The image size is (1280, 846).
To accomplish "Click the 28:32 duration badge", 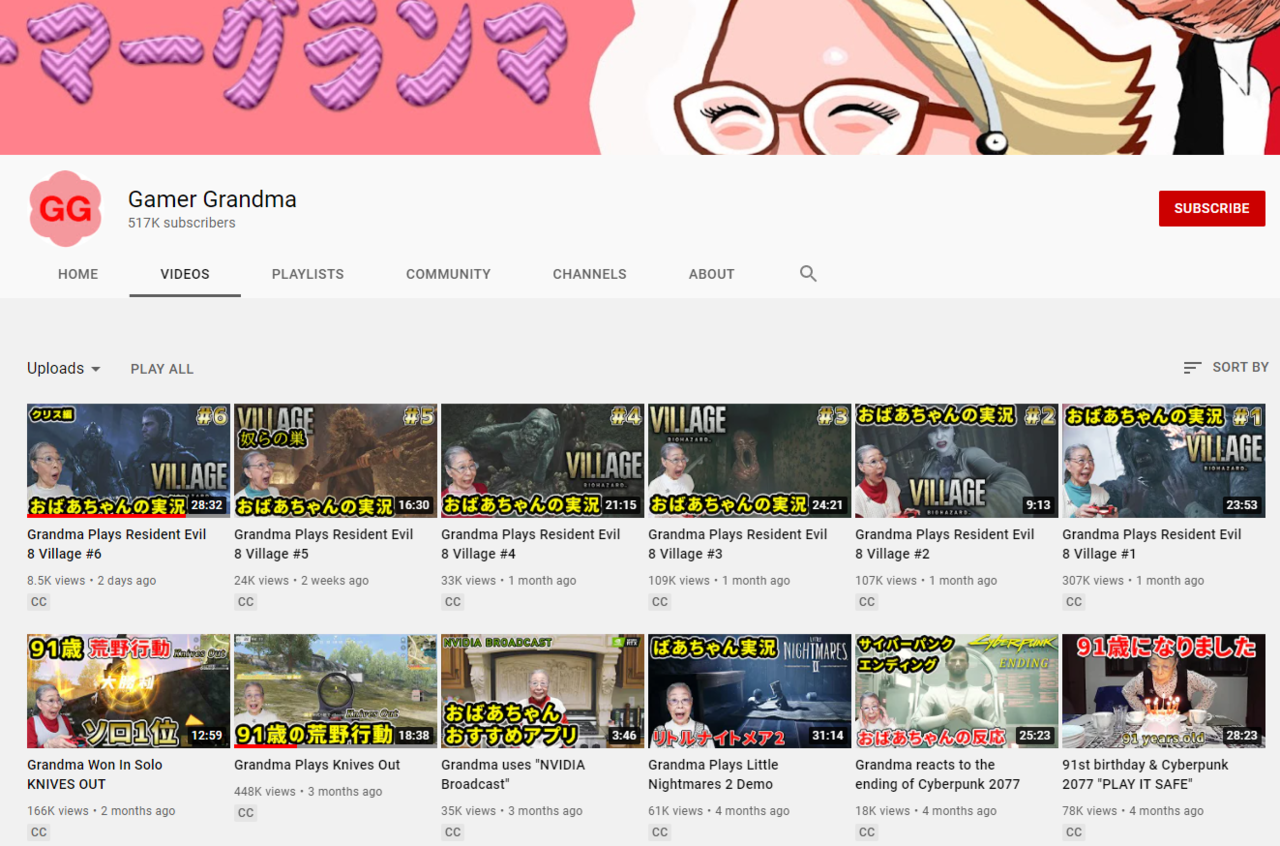I will coord(207,506).
